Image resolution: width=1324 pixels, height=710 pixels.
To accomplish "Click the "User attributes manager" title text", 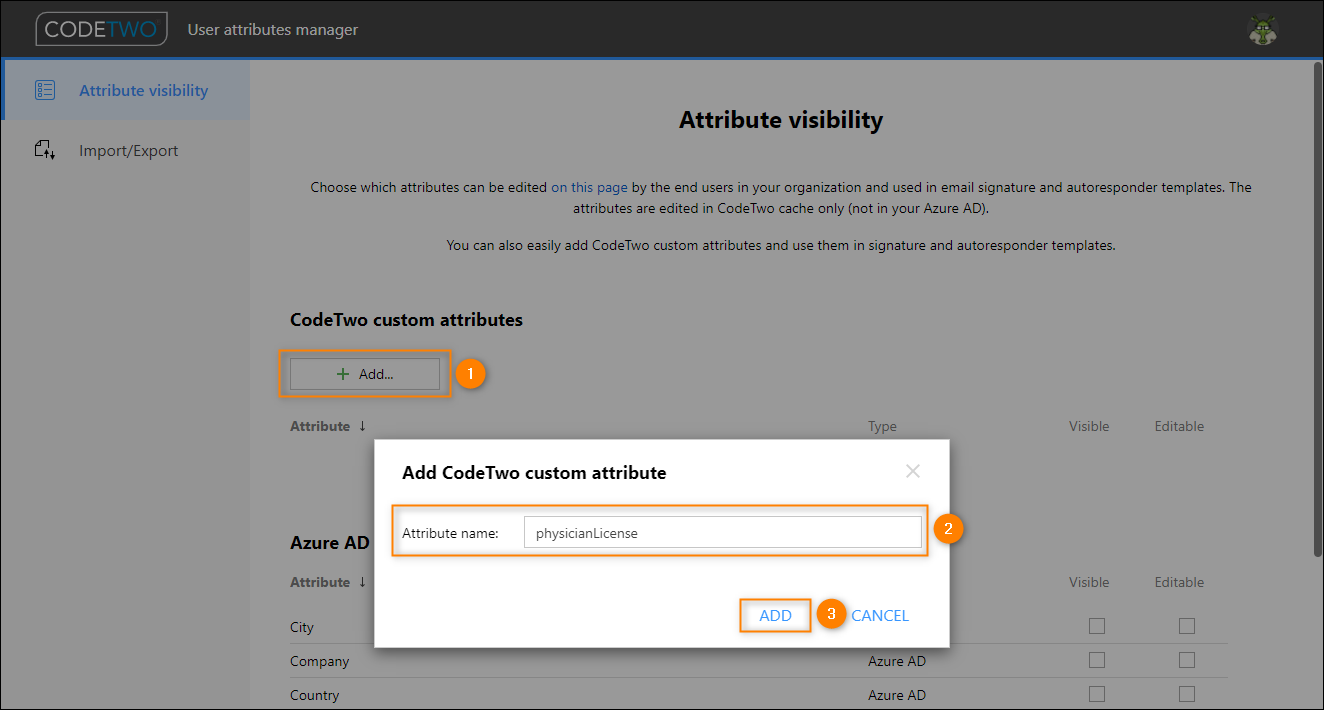I will [273, 30].
